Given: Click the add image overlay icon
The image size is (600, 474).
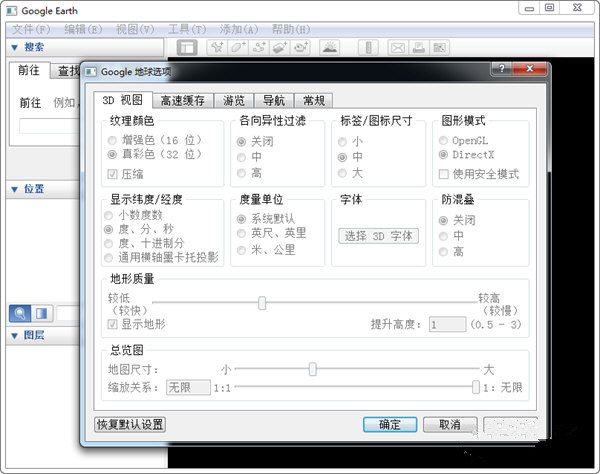Looking at the screenshot, I should point(279,48).
